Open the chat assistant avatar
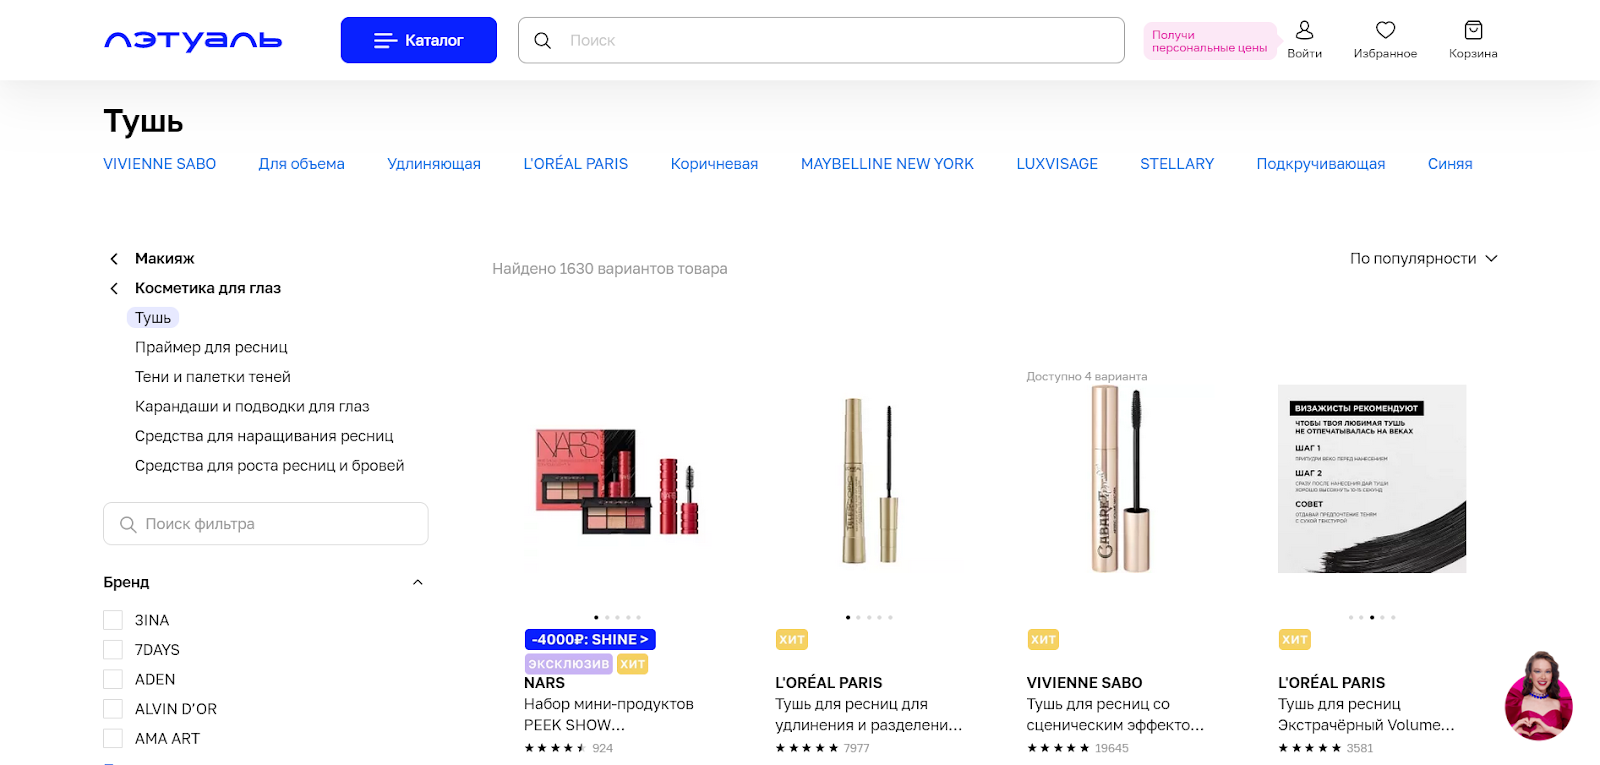Image resolution: width=1600 pixels, height=765 pixels. tap(1538, 696)
